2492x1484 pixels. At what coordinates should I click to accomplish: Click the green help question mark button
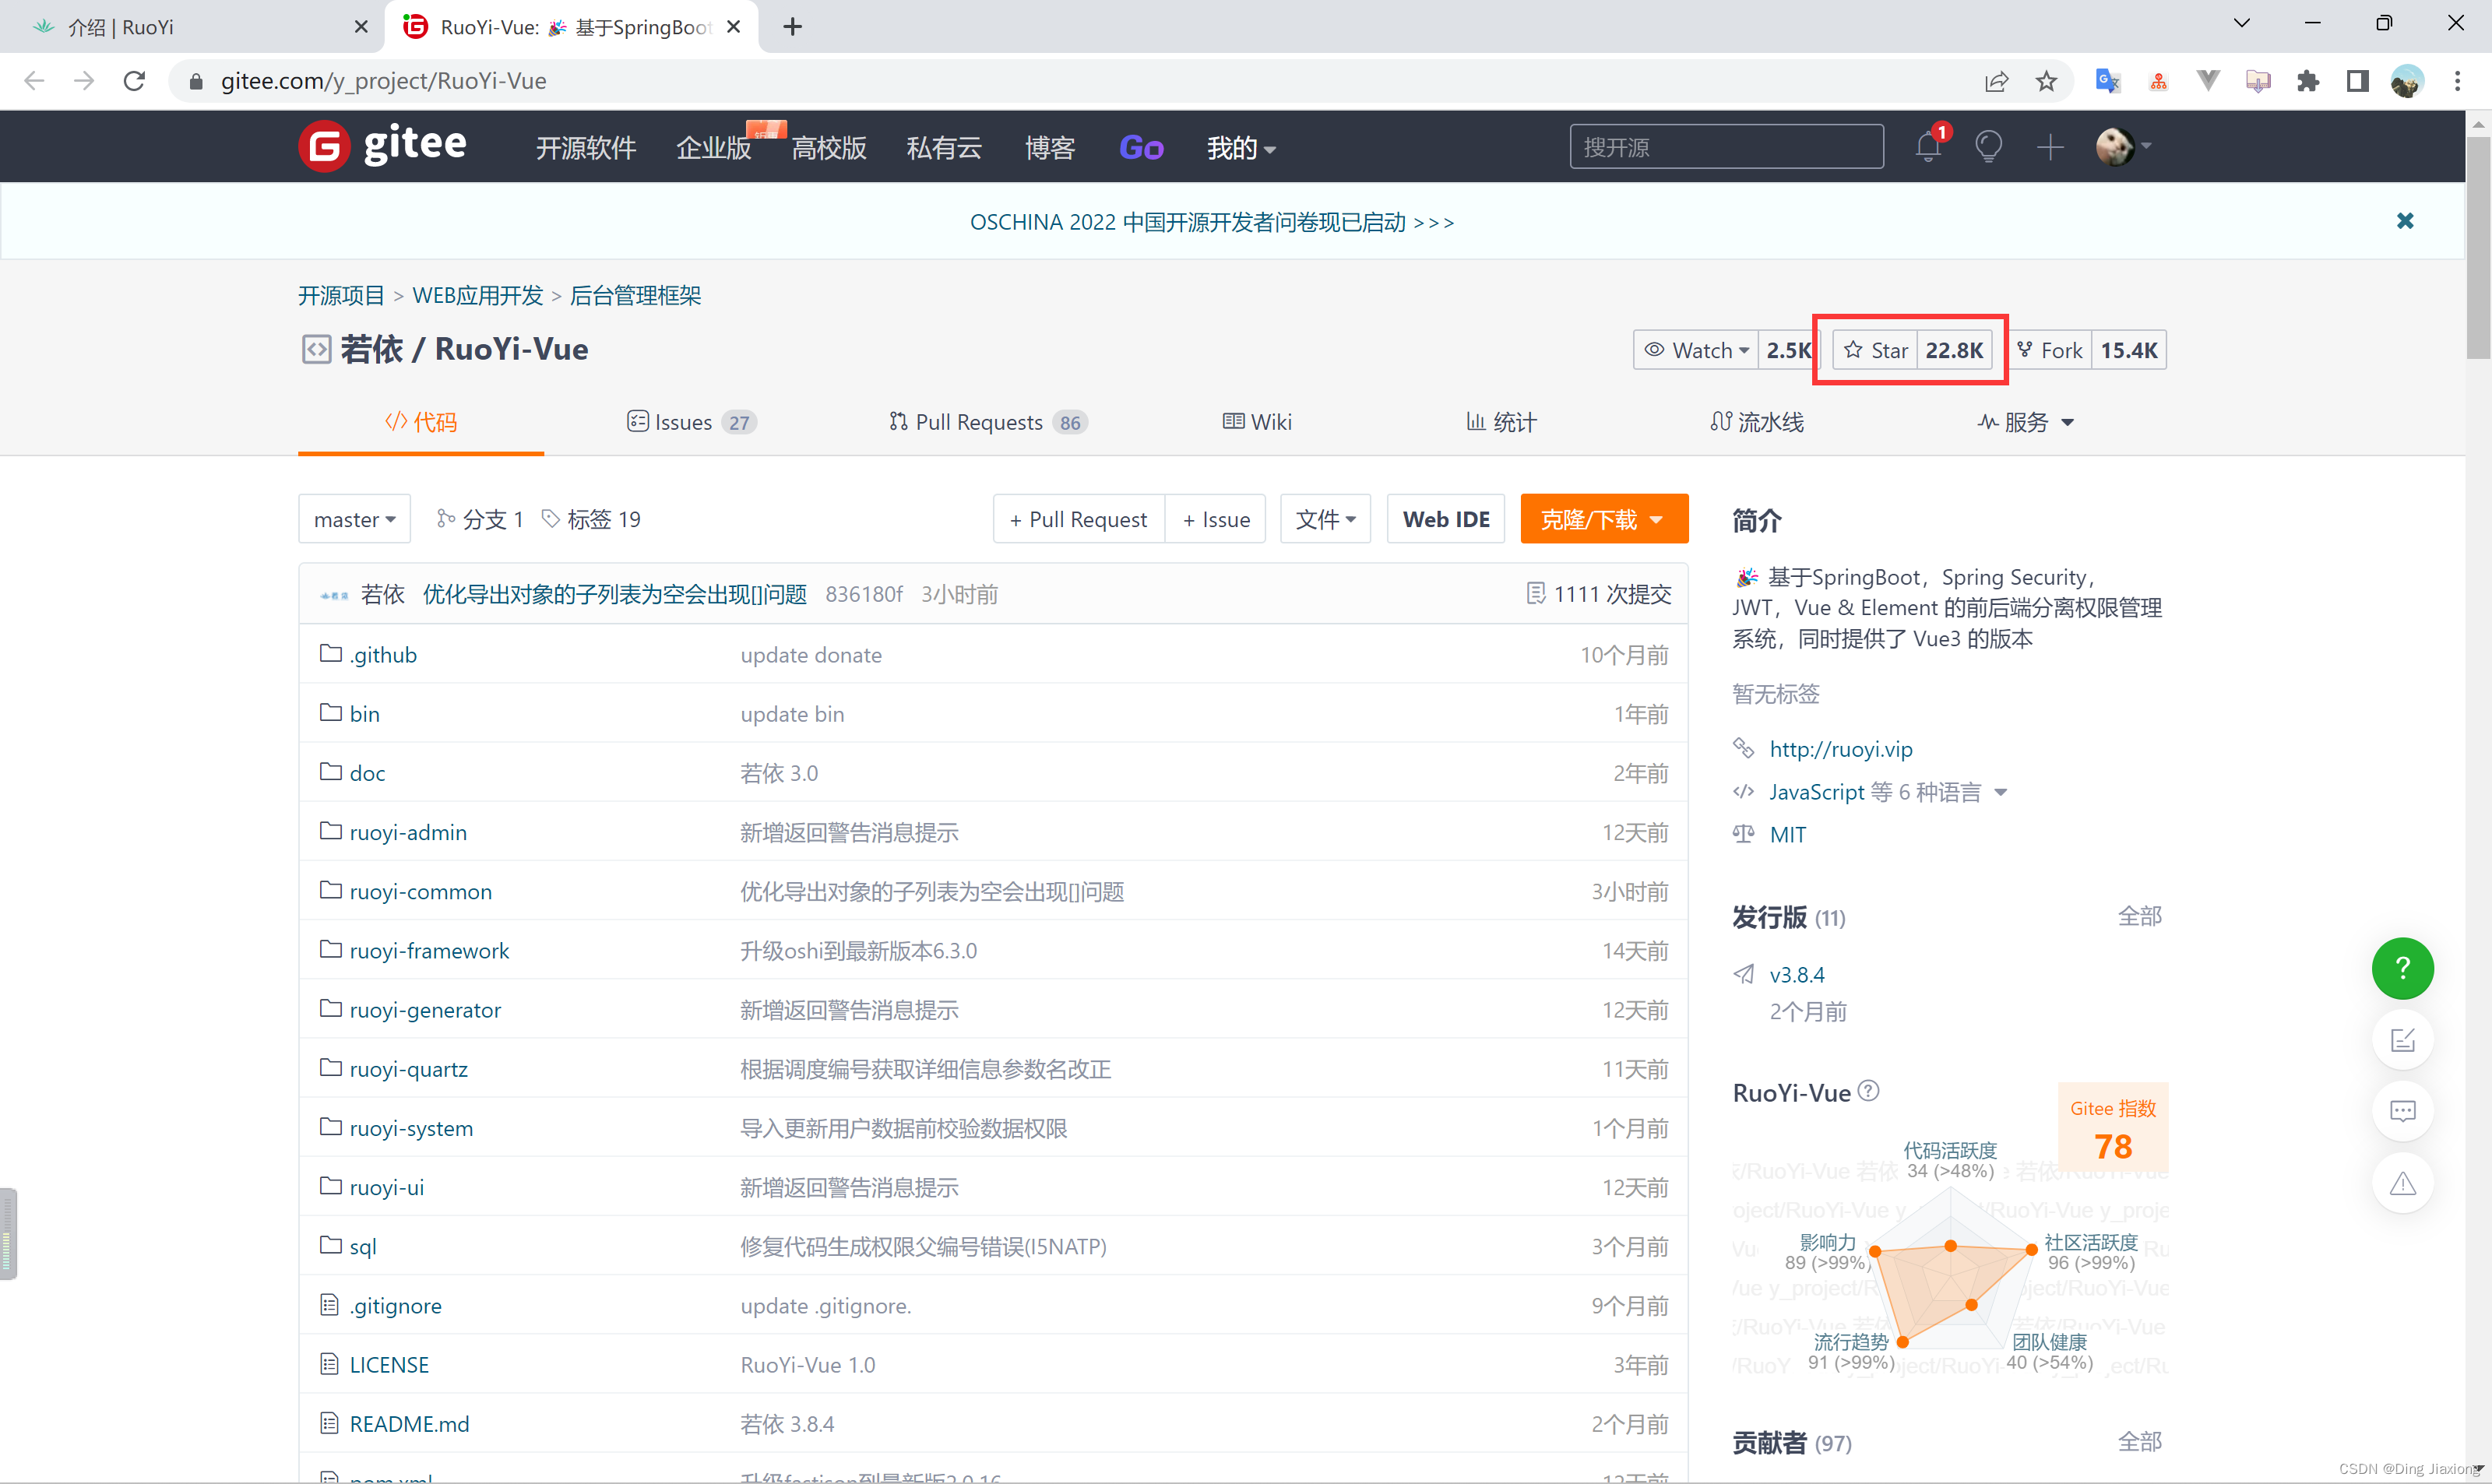[2402, 968]
